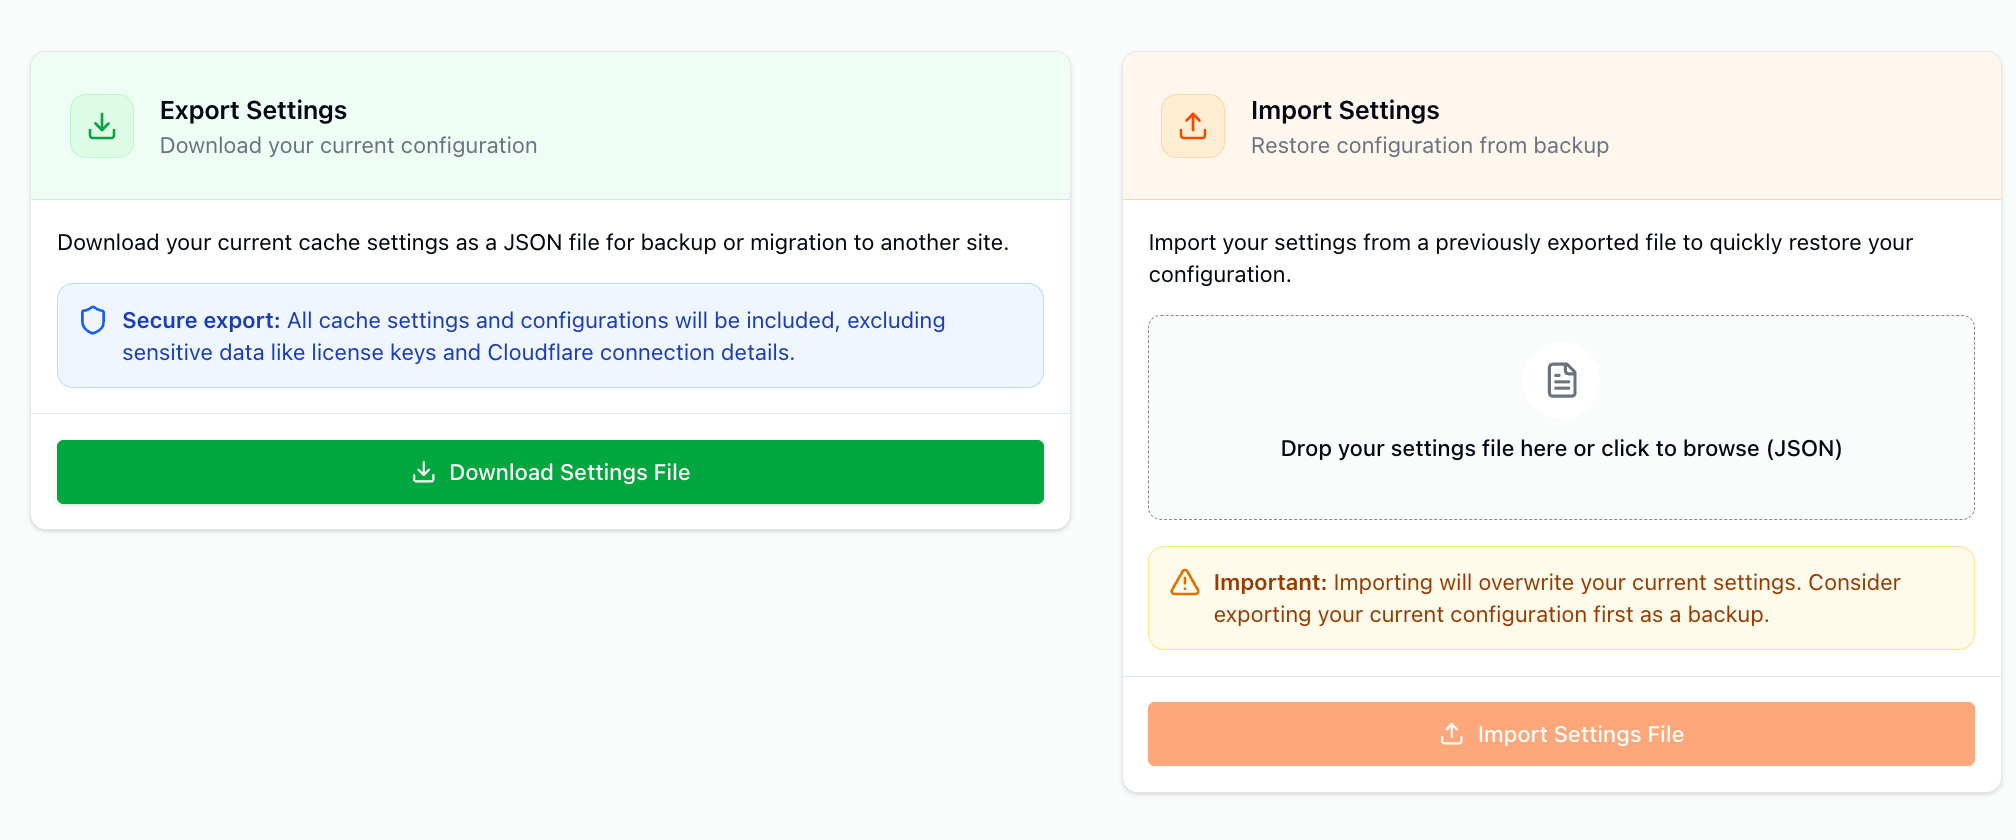The image size is (2016, 840).
Task: Click 'Restore configuration from backup' subtitle
Action: tap(1429, 146)
